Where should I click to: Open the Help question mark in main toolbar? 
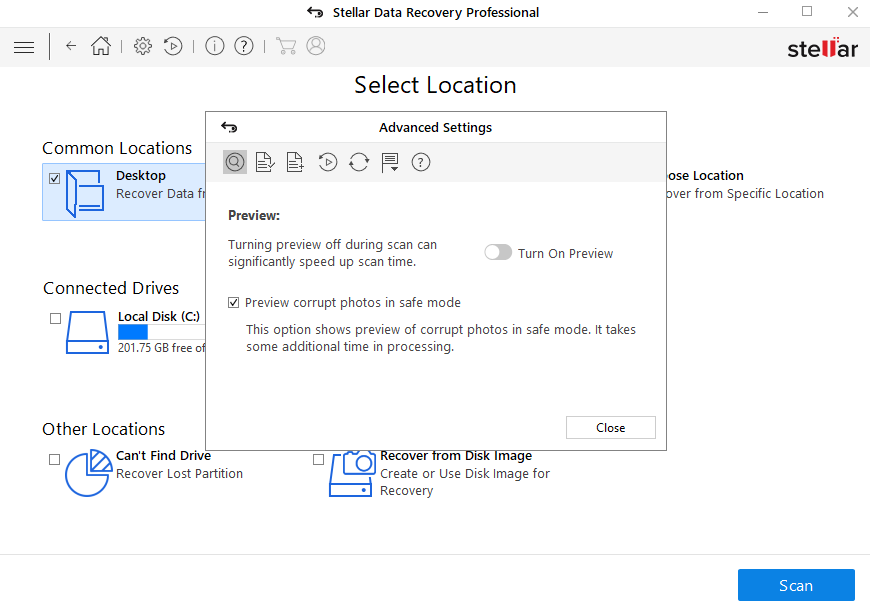(x=244, y=46)
